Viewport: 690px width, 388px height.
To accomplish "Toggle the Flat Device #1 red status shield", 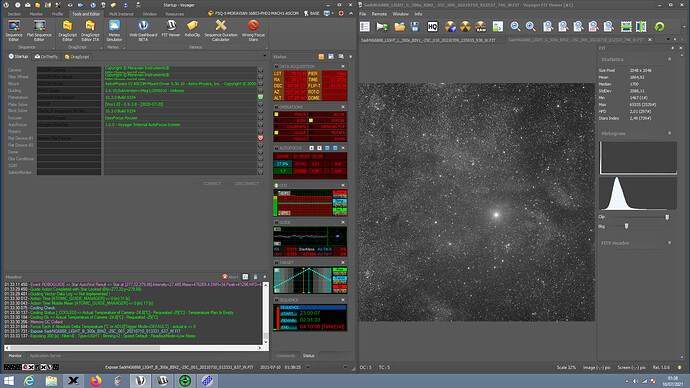I will (x=261, y=138).
